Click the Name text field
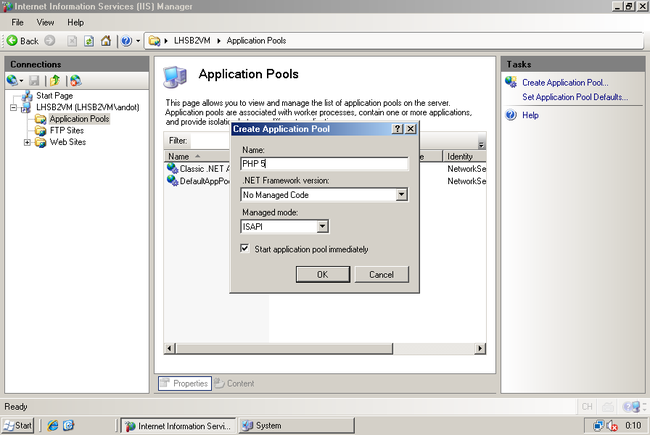 click(324, 163)
